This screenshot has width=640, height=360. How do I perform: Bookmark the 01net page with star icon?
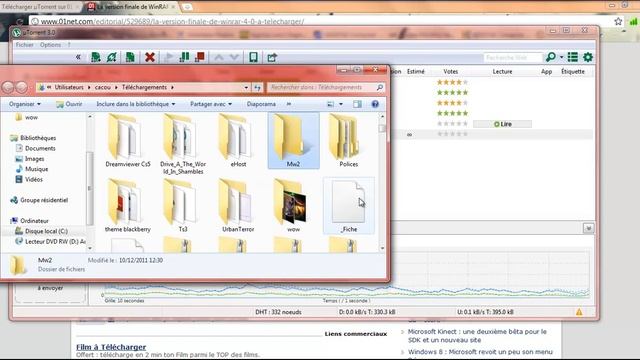coord(618,21)
